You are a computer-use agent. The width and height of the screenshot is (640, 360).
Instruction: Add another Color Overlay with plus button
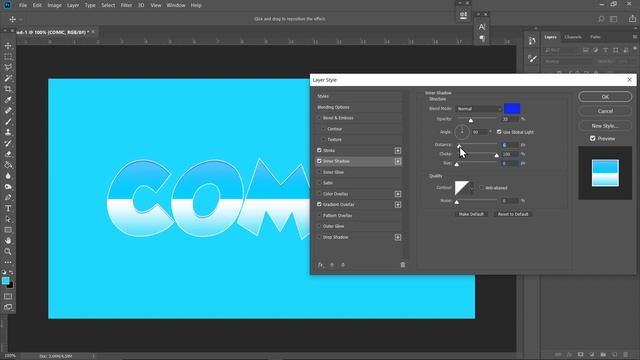[398, 194]
